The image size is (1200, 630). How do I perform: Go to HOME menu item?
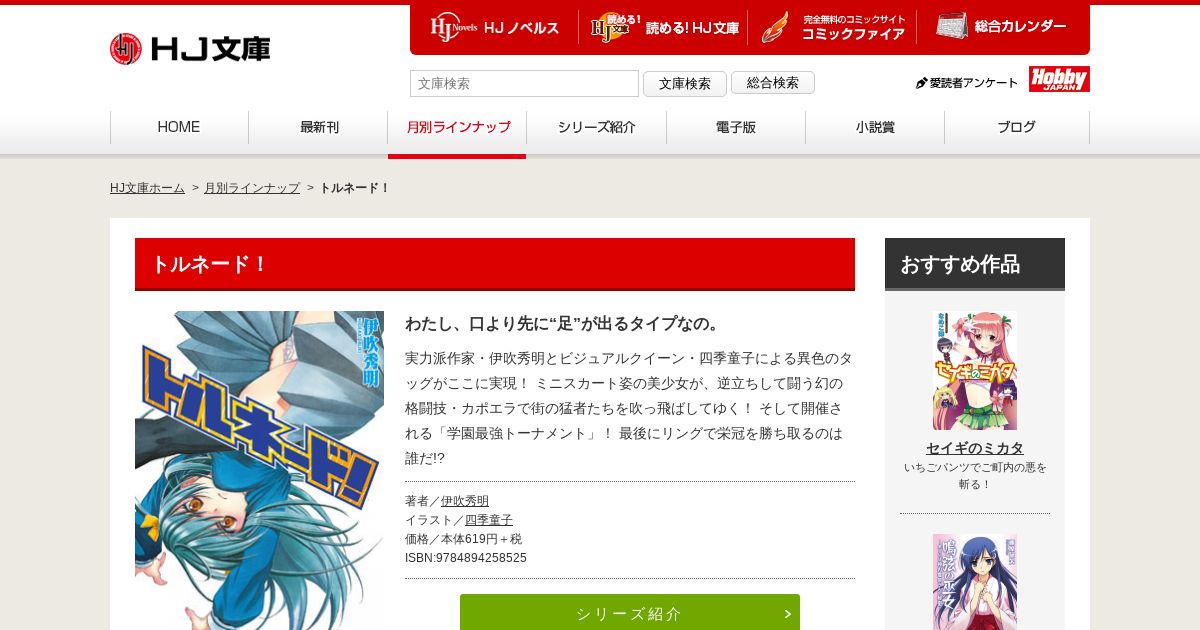179,127
